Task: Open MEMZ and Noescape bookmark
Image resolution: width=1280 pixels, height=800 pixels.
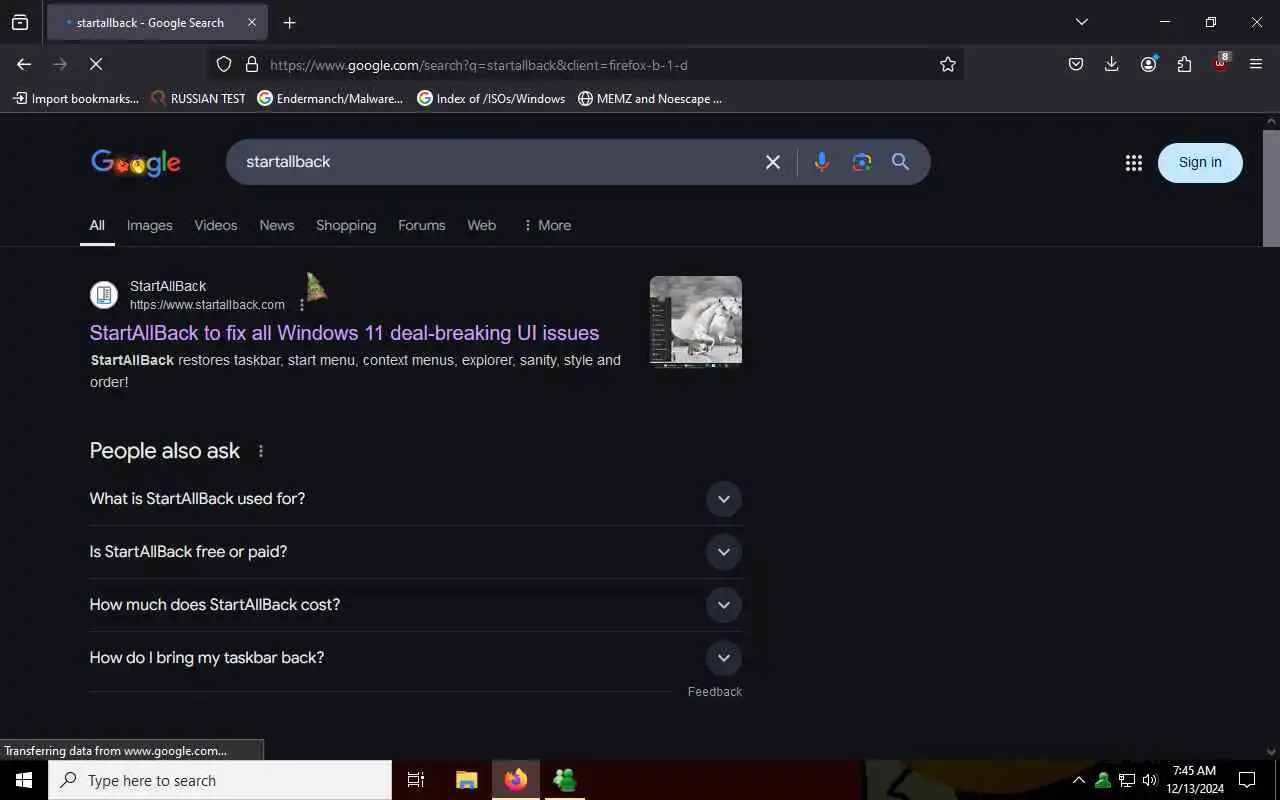Action: (650, 98)
